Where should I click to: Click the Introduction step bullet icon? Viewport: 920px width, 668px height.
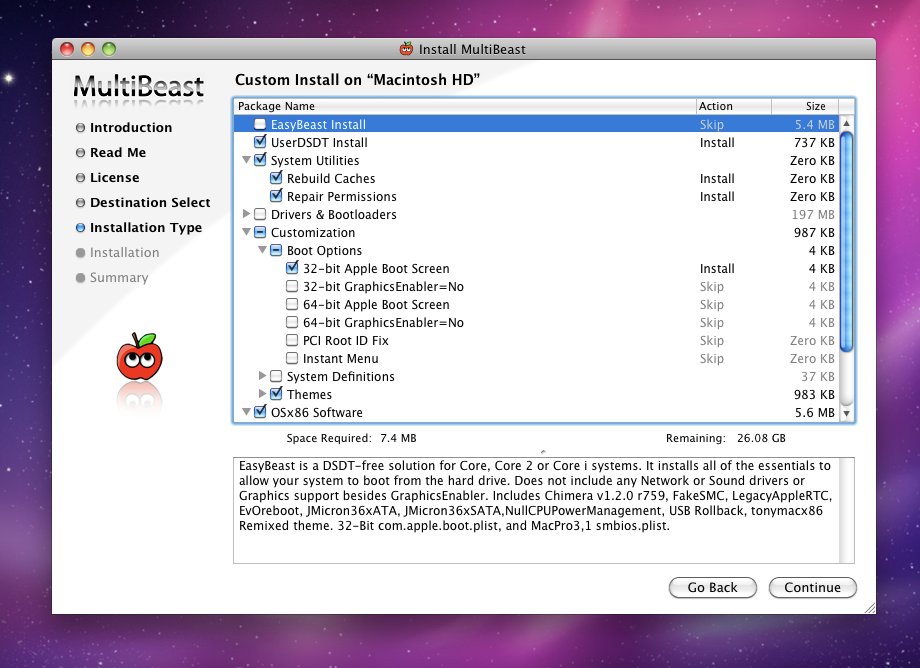click(80, 128)
